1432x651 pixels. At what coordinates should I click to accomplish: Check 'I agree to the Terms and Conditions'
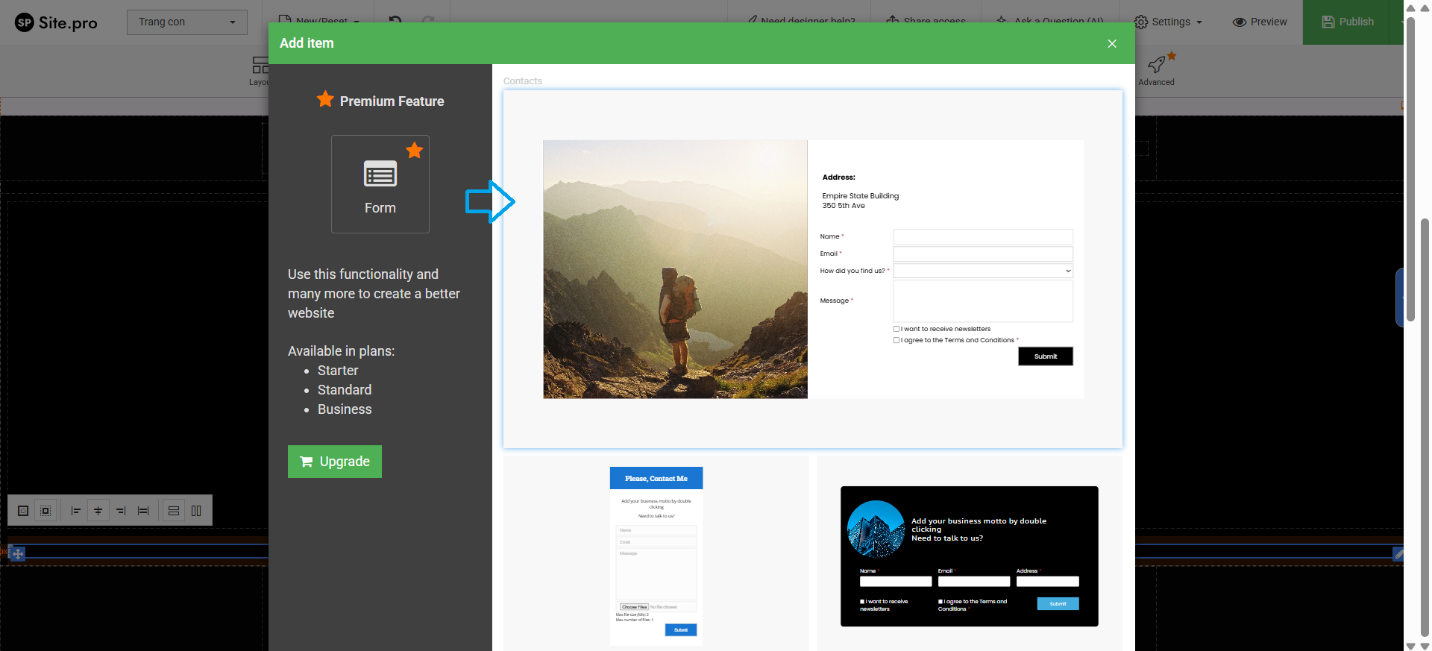(896, 340)
